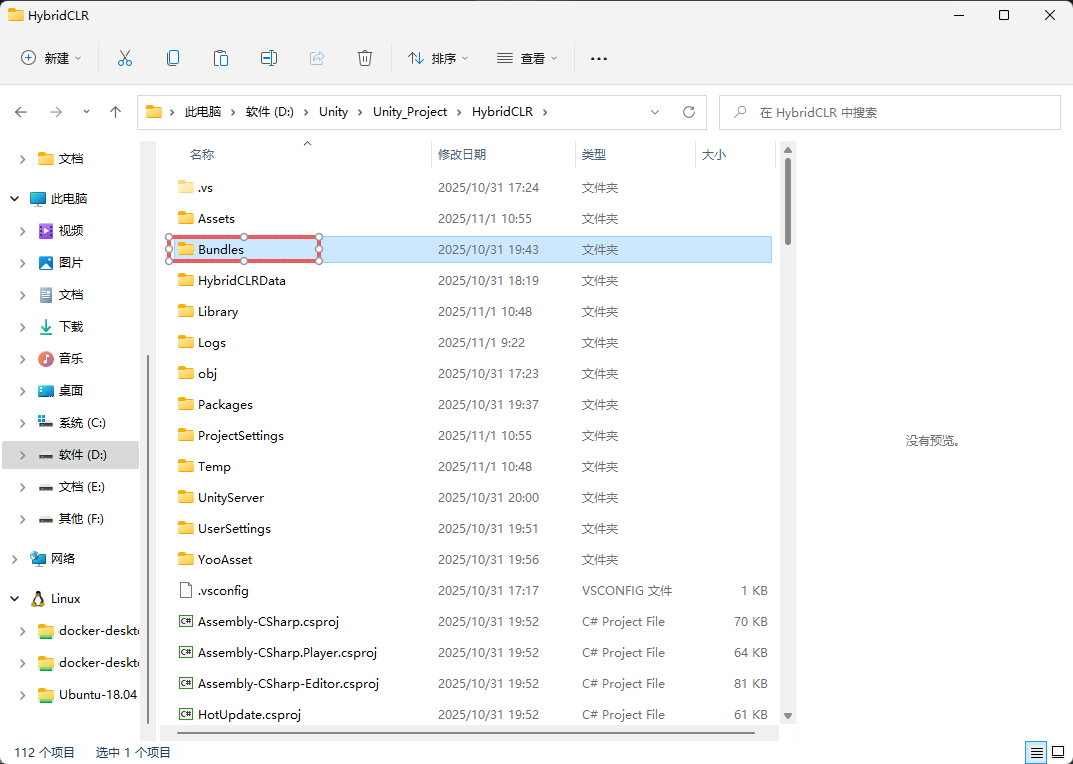
Task: Select the 音乐 folder in sidebar
Action: tap(70, 359)
